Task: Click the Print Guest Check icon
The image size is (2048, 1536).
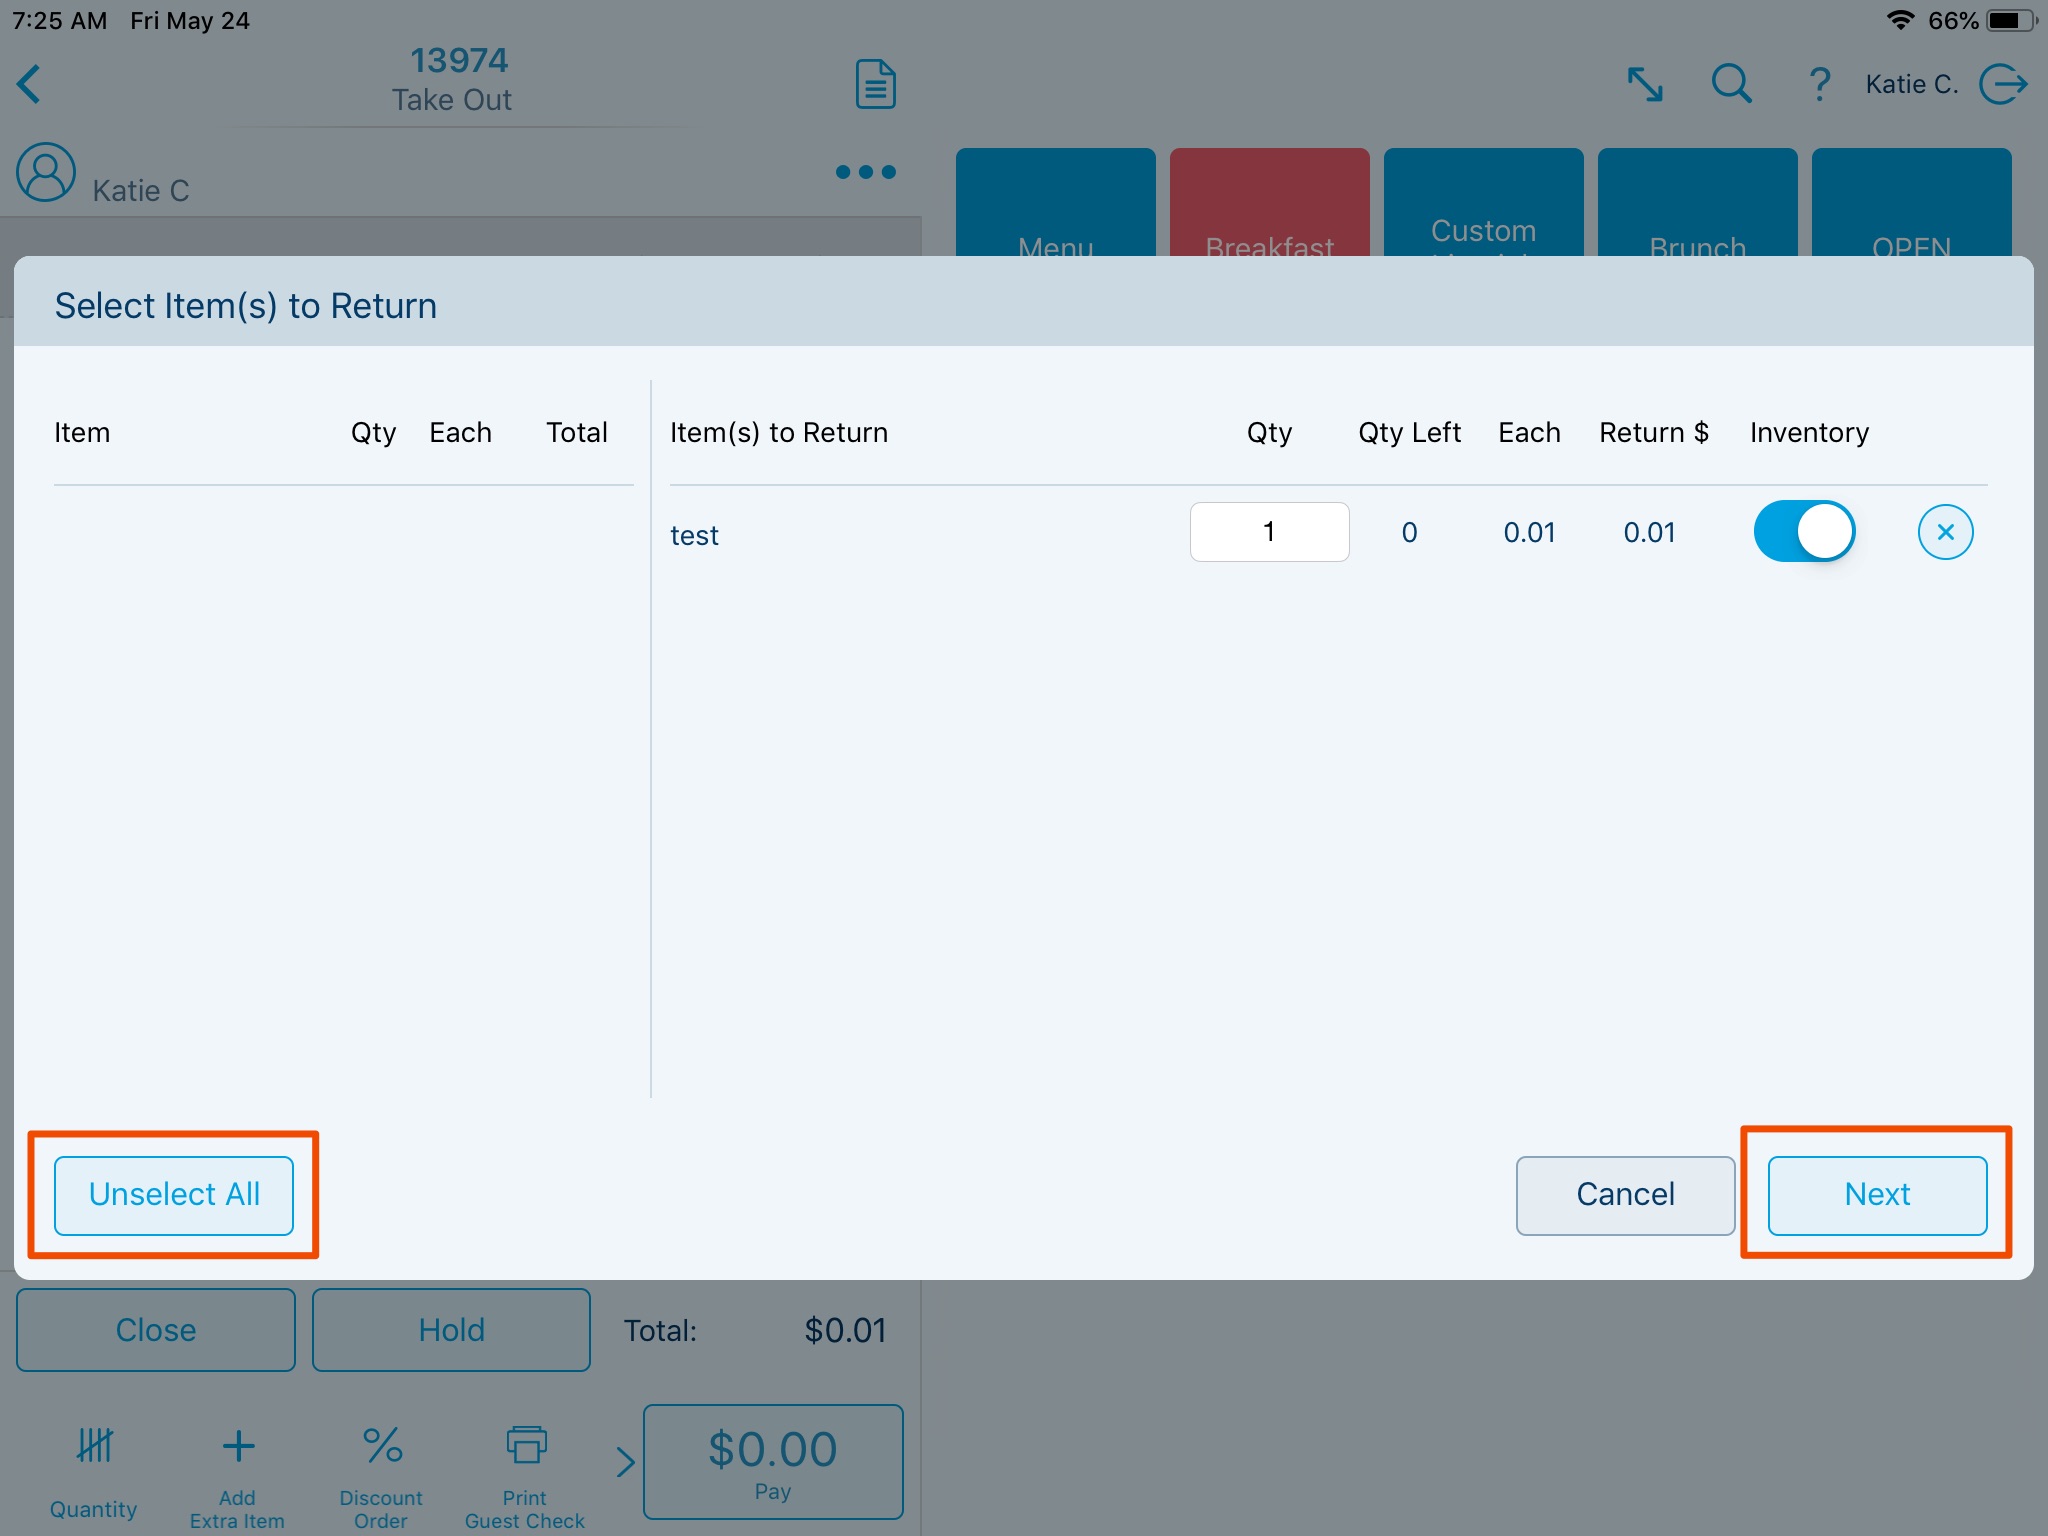Action: (526, 1446)
